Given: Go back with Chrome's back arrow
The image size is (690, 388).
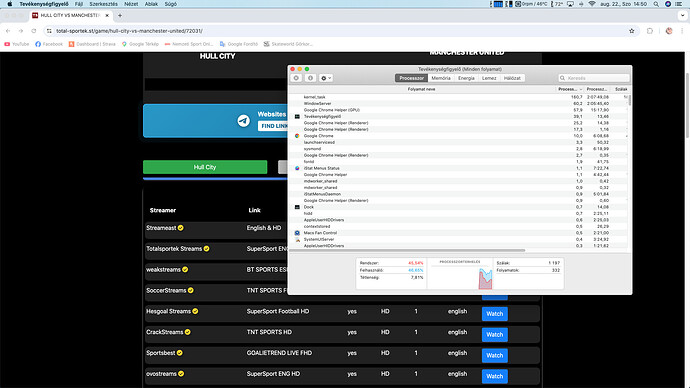Looking at the screenshot, I should tap(8, 31).
